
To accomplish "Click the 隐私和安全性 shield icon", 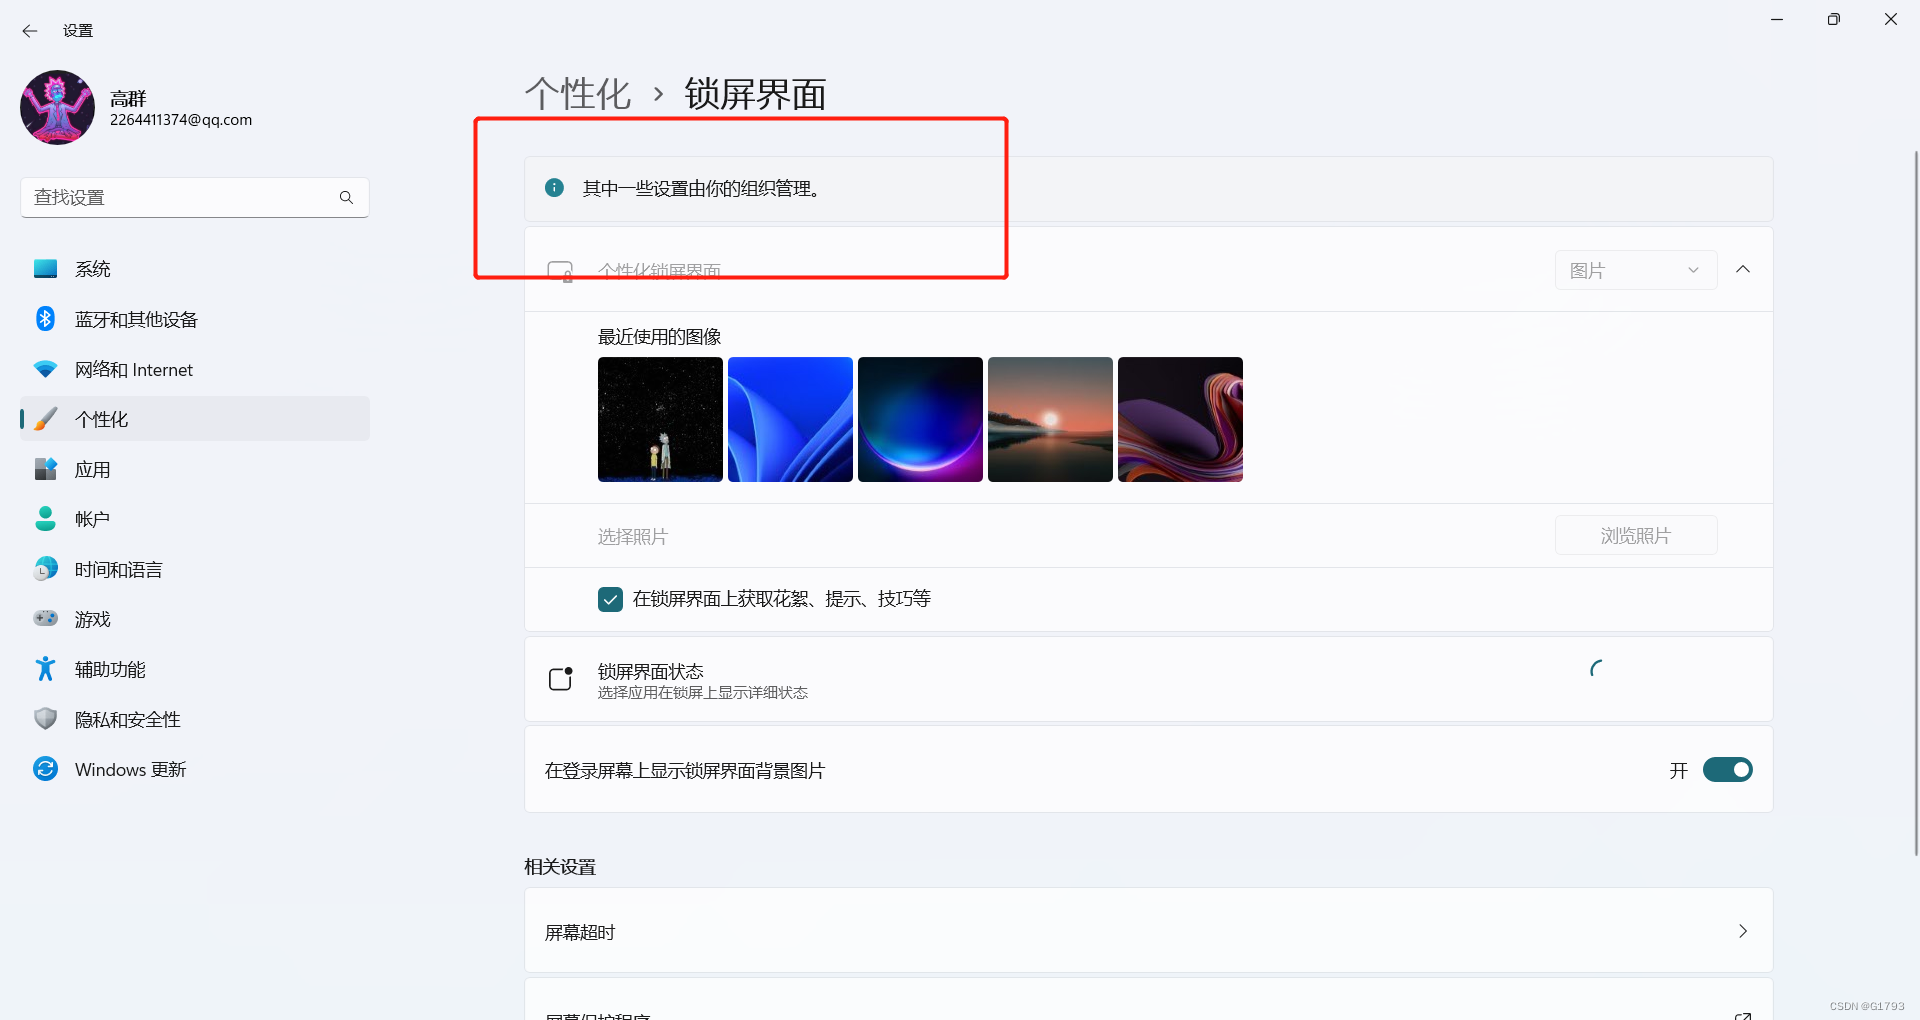I will 45,719.
